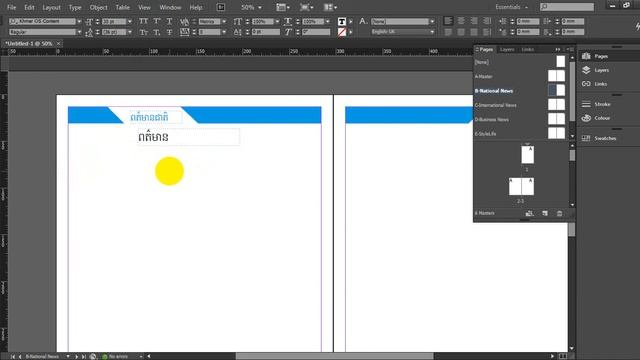This screenshot has width=640, height=360.
Task: Click the Small Caps (Tt) icon
Action: 143,32
